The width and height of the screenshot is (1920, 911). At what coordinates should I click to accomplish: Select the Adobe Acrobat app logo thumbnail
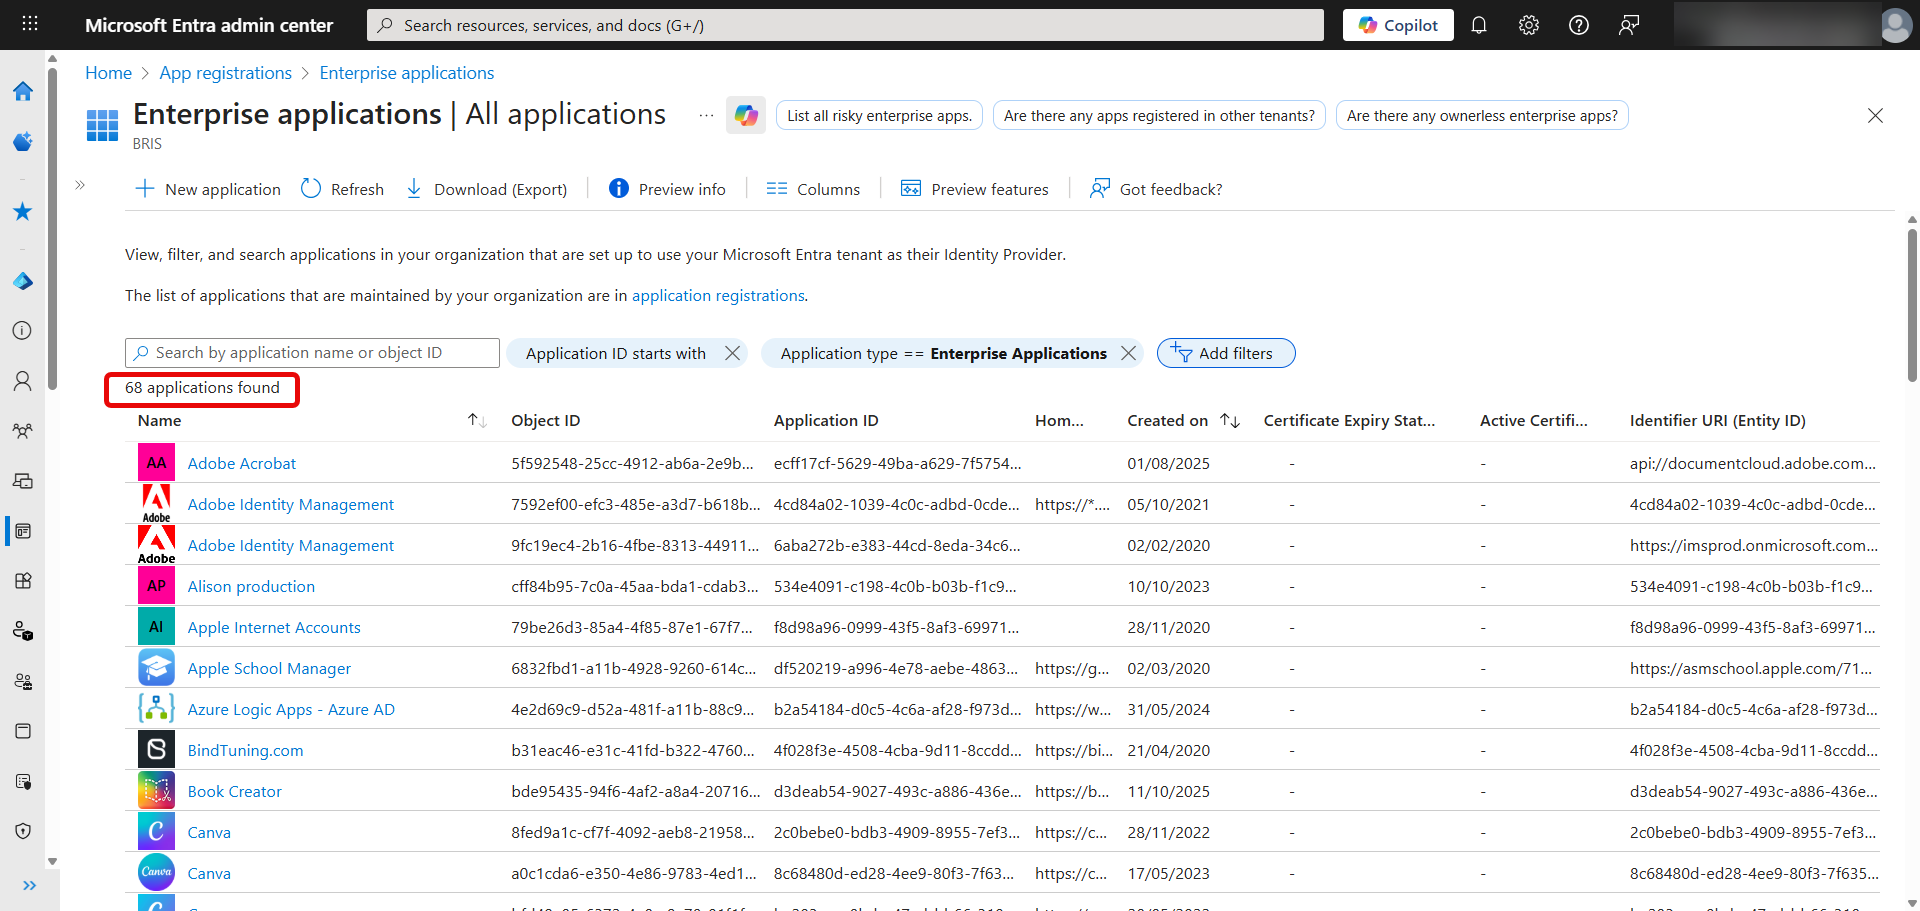156,462
